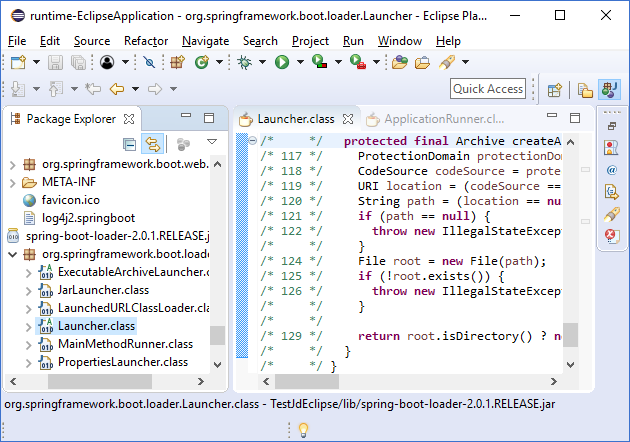
Task: Click the New wizard icon in toolbar
Action: (18, 62)
